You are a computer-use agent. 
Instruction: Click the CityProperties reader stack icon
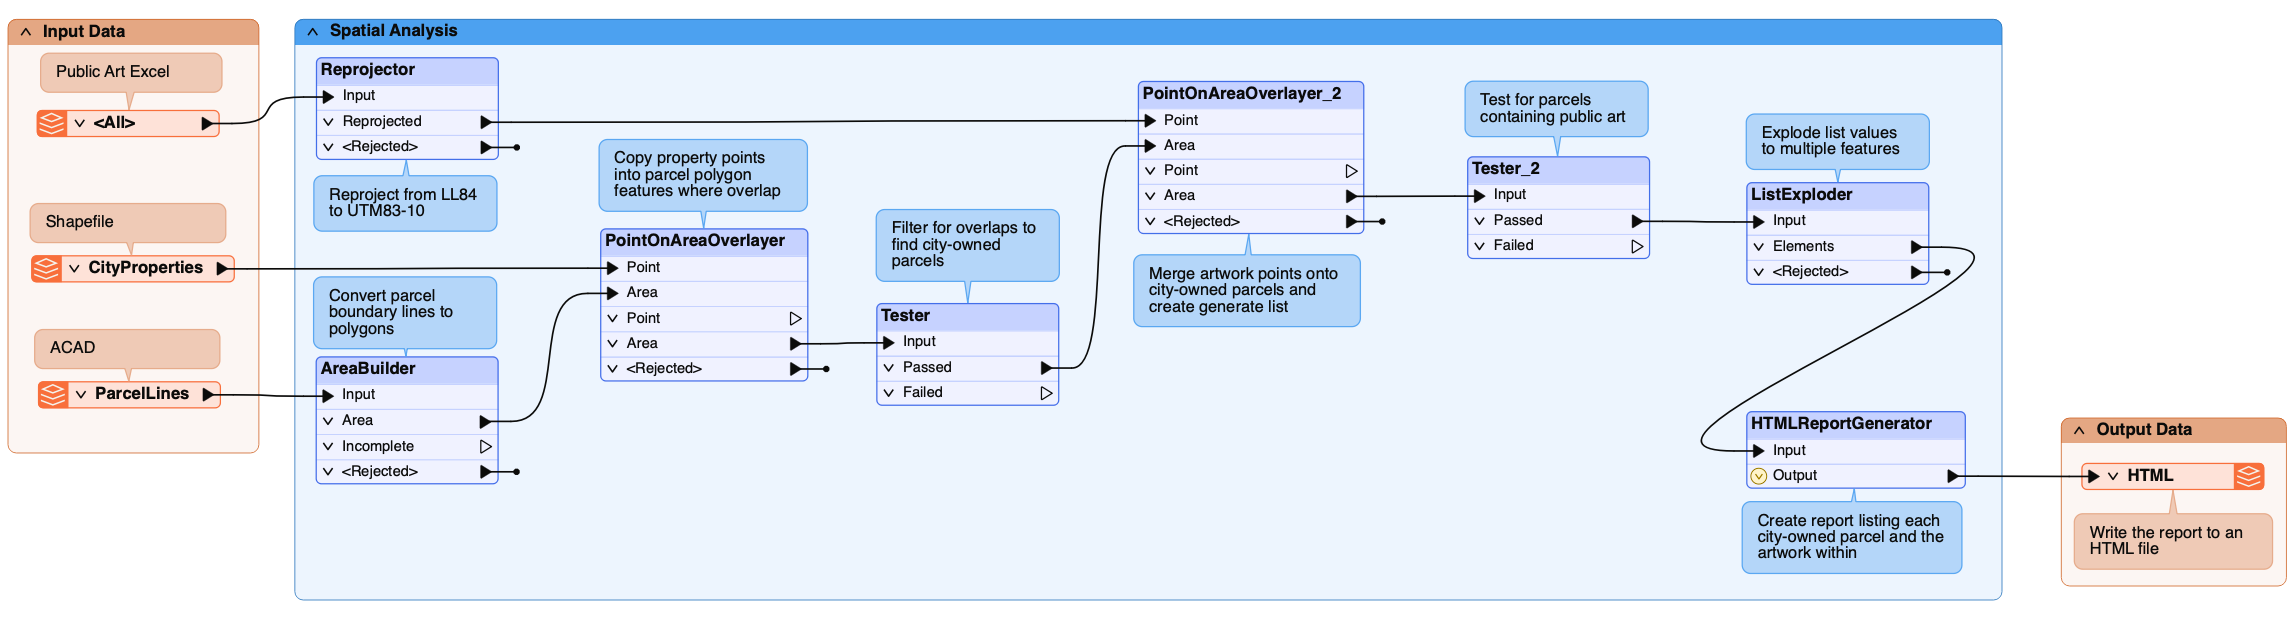pyautogui.click(x=46, y=268)
